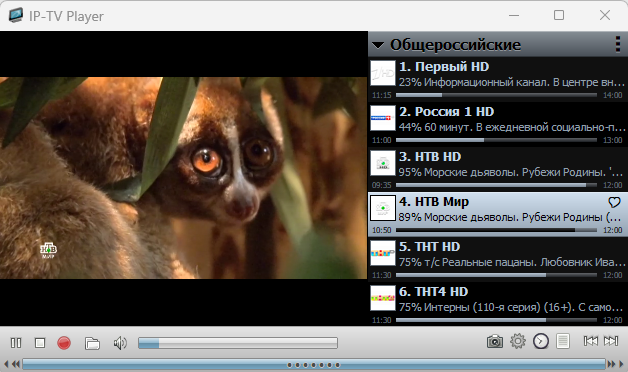The height and width of the screenshot is (372, 628).
Task: Switch to previous channel
Action: pos(590,341)
